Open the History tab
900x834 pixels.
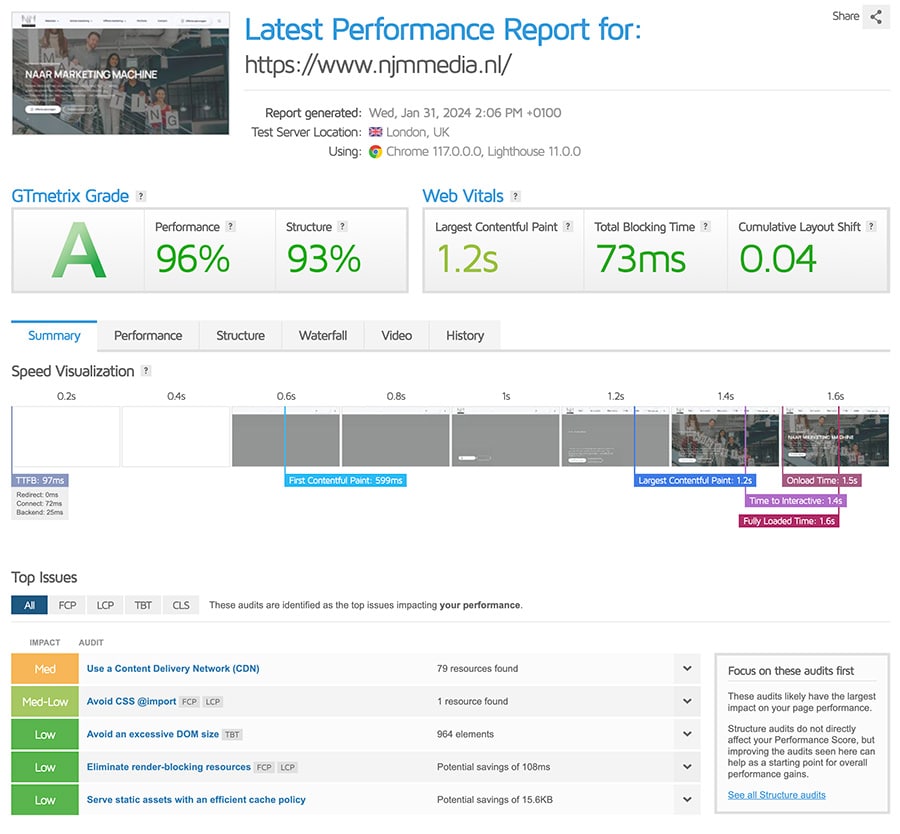pyautogui.click(x=465, y=336)
